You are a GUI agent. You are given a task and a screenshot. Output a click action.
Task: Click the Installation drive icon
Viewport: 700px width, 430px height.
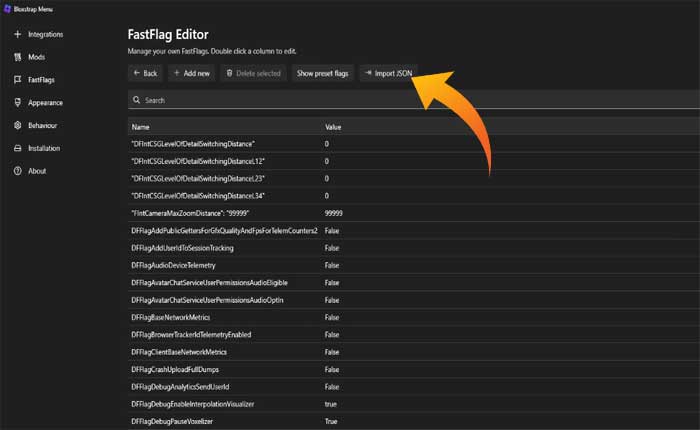click(17, 148)
